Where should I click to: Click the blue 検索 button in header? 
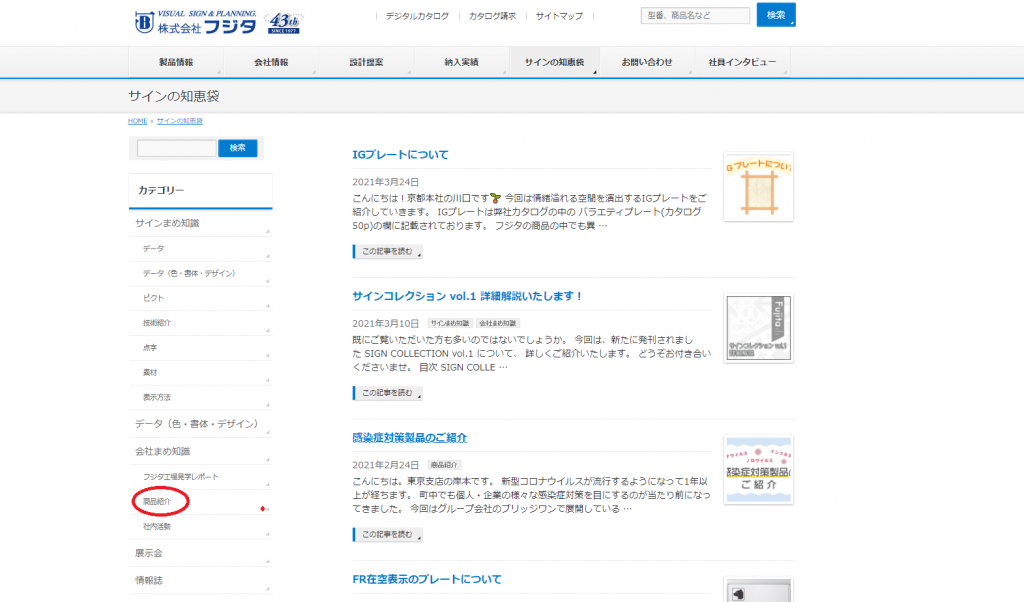(776, 15)
